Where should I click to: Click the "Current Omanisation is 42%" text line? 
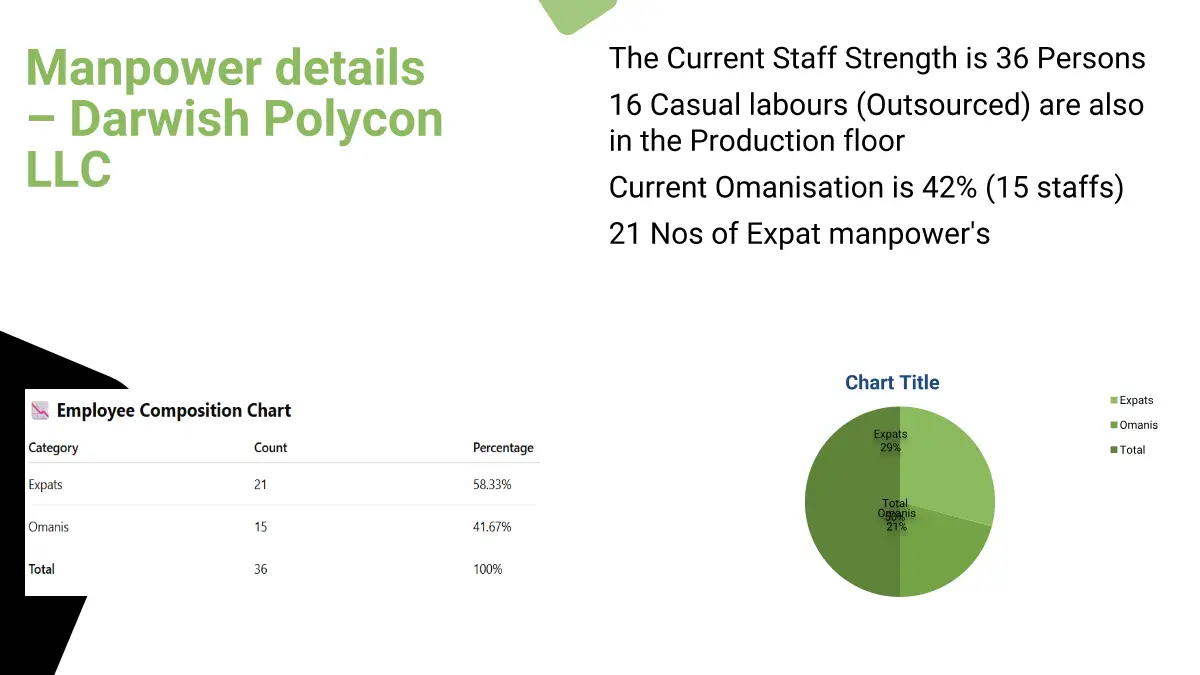point(866,187)
